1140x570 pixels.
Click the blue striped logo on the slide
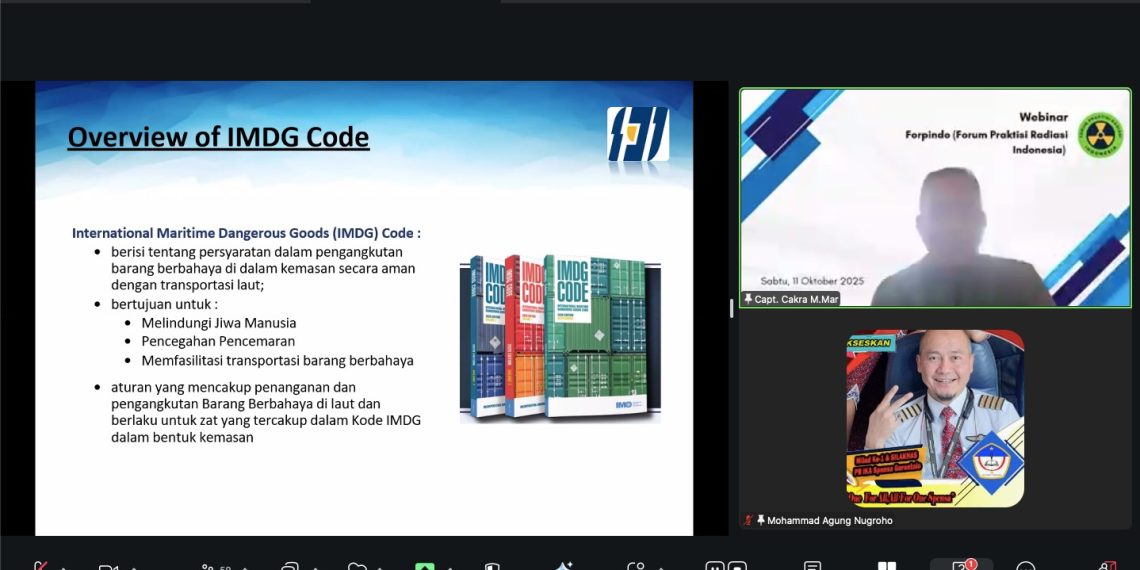pos(638,134)
